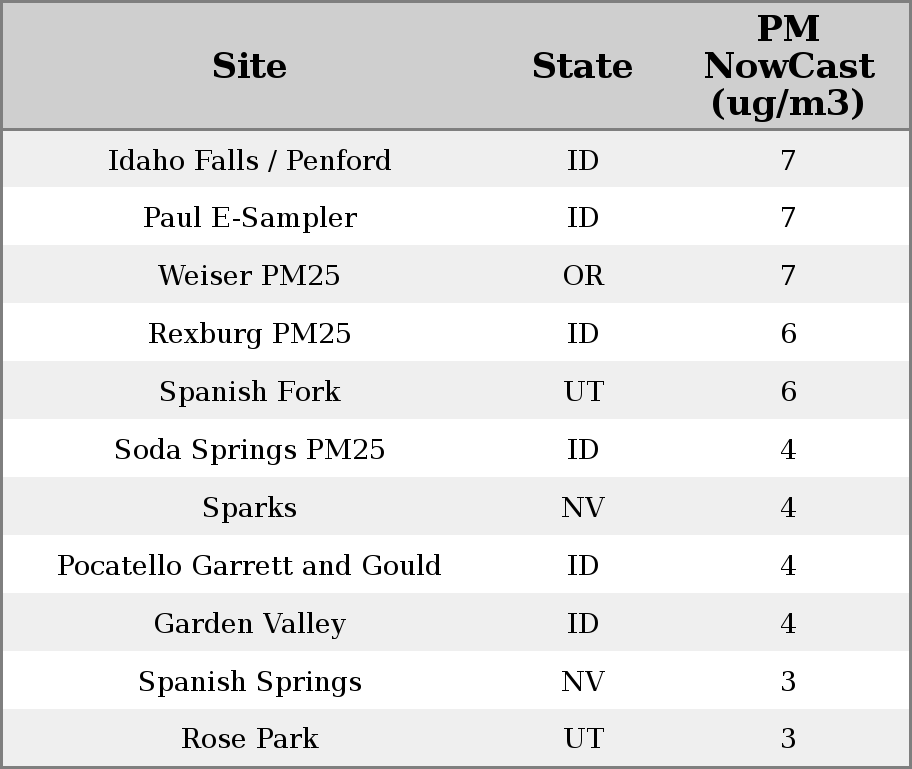The height and width of the screenshot is (769, 912).
Task: Select the Paul E-Sampler row
Action: tap(249, 218)
